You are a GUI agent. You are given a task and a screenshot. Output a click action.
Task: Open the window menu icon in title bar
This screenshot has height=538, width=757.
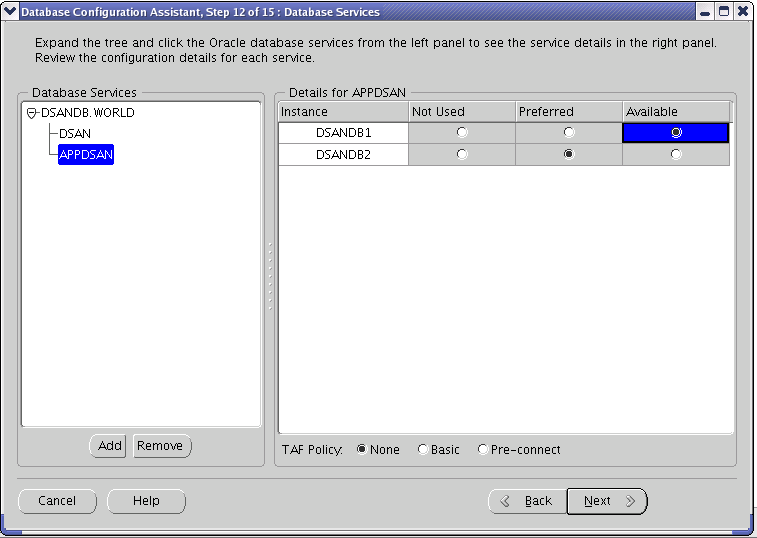pos(10,11)
